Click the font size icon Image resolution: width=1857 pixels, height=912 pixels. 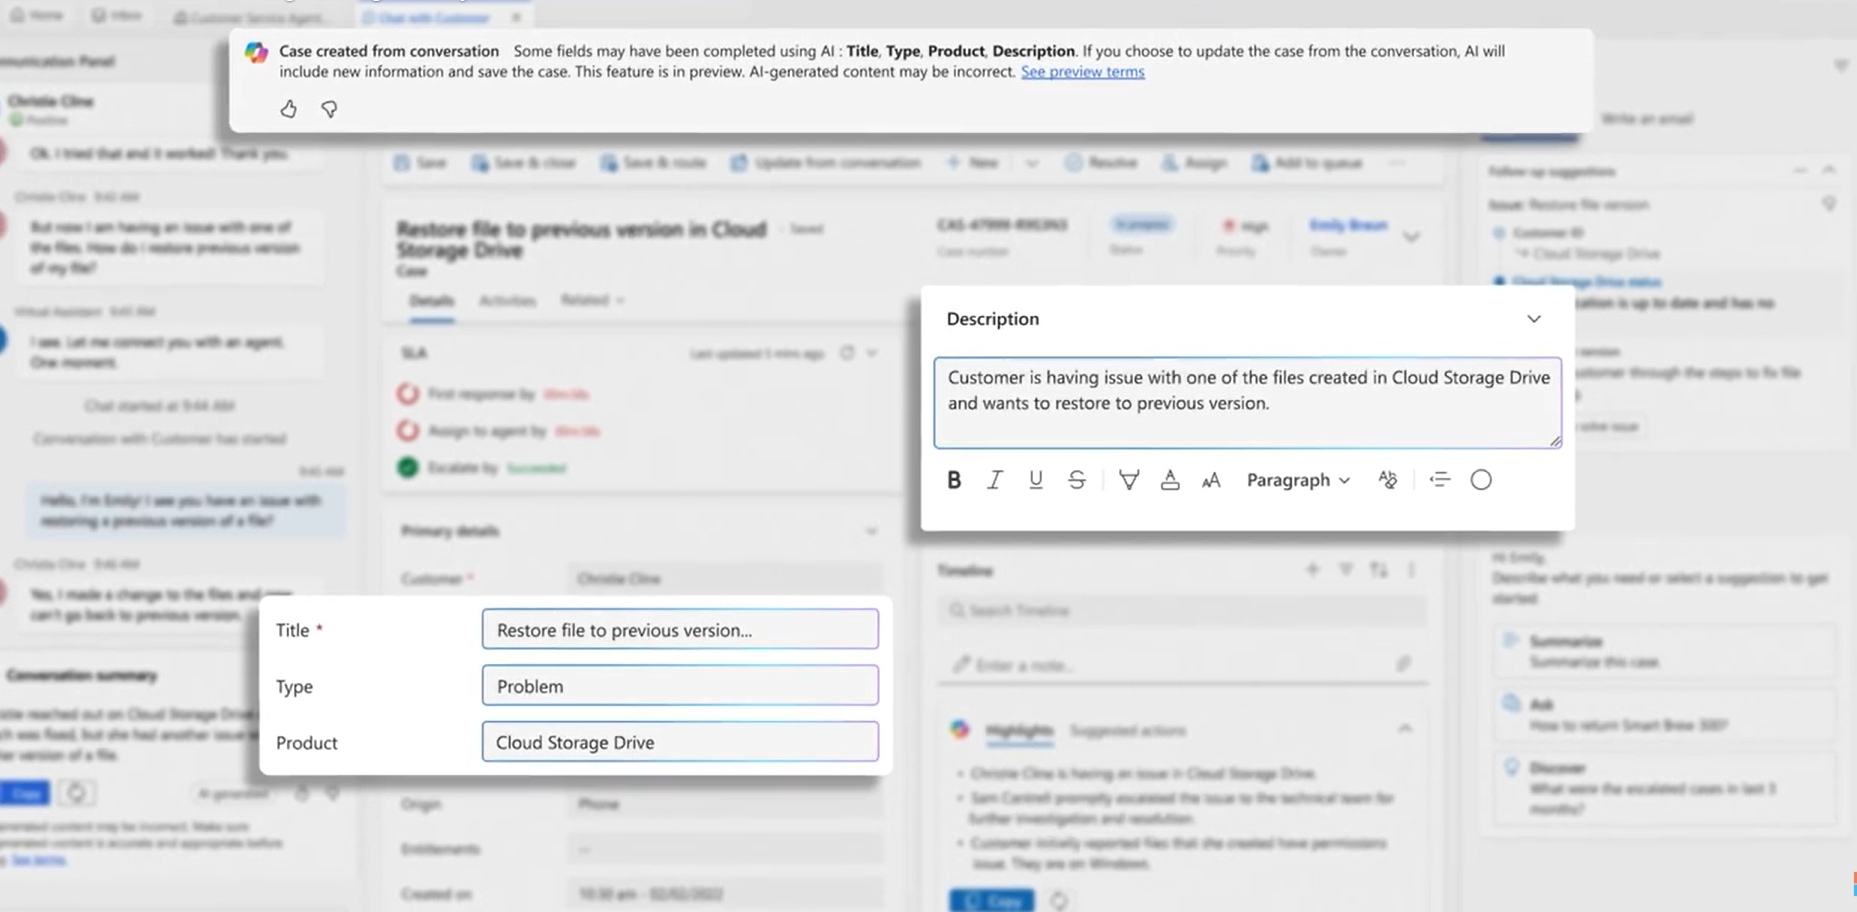pyautogui.click(x=1211, y=480)
